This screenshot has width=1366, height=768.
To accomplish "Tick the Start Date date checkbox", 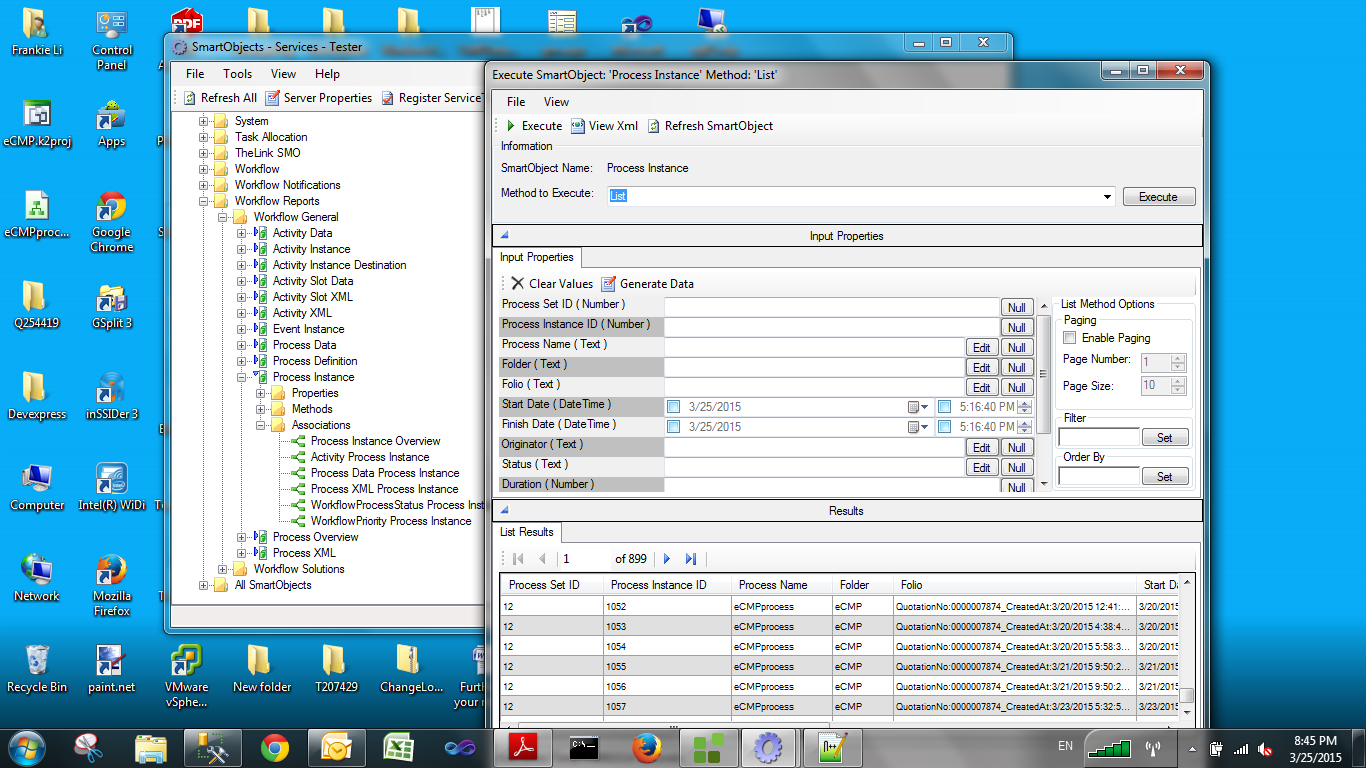I will pyautogui.click(x=674, y=407).
